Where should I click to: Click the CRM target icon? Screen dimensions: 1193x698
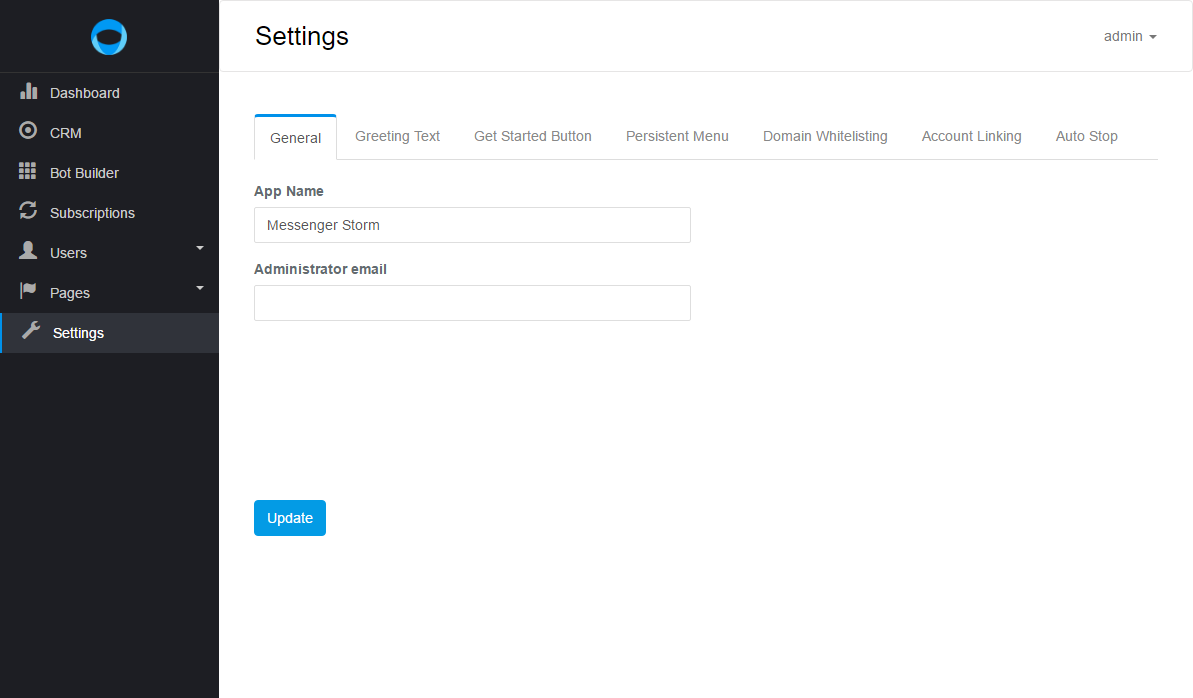click(28, 132)
